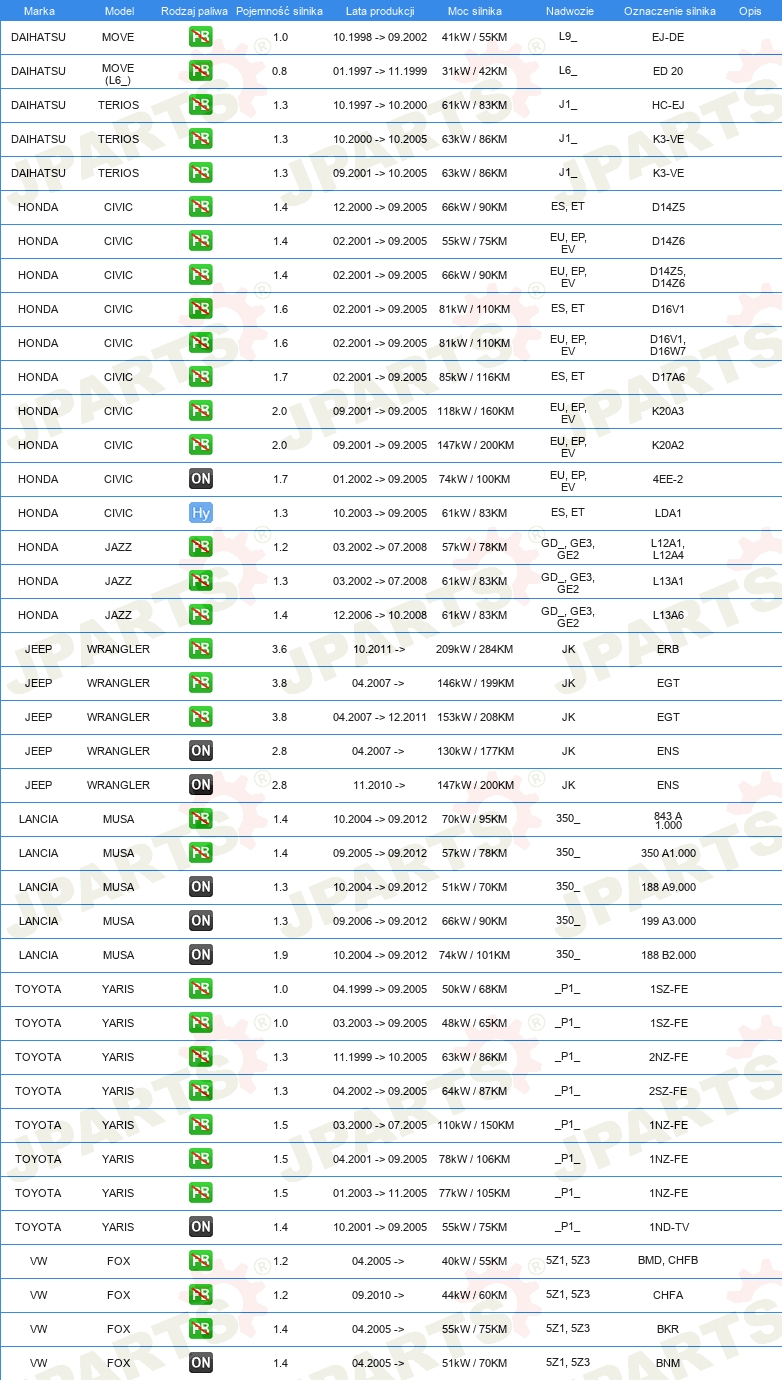Click the Model column header

pyautogui.click(x=119, y=11)
